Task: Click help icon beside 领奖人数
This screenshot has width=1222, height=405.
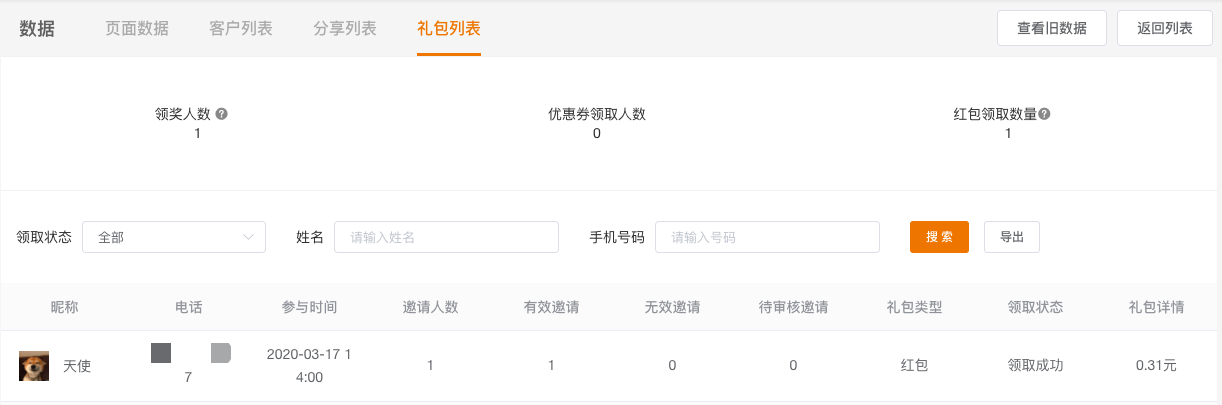Action: pyautogui.click(x=222, y=114)
